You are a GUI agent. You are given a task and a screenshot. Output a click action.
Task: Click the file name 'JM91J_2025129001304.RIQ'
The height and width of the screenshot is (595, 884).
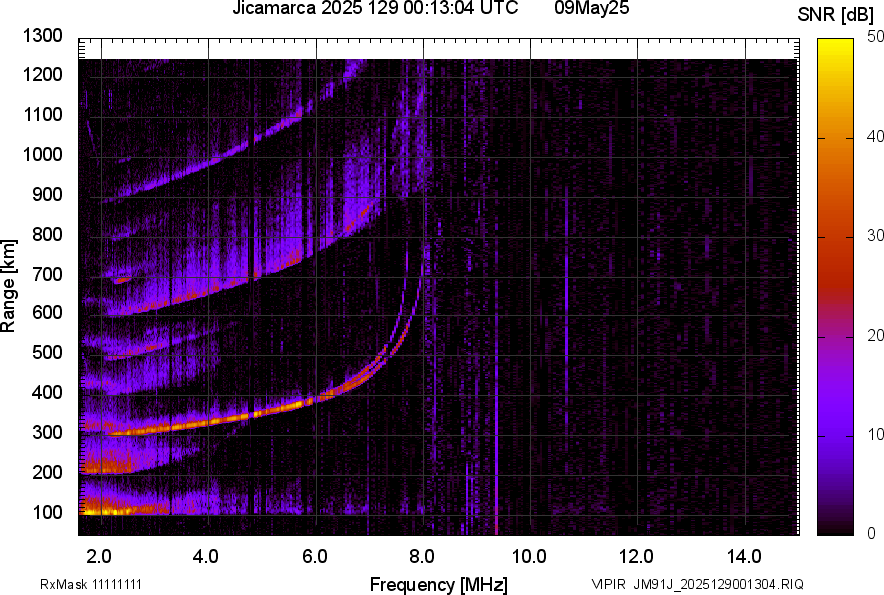[x=718, y=584]
